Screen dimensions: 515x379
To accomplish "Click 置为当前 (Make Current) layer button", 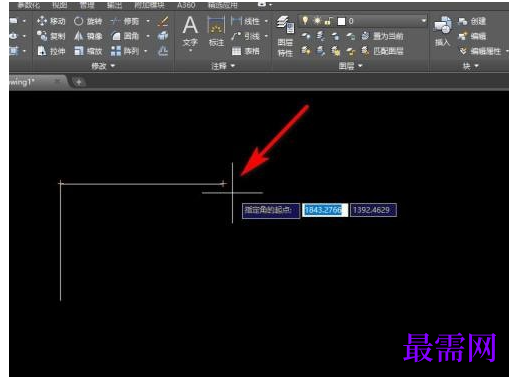I will (382, 36).
